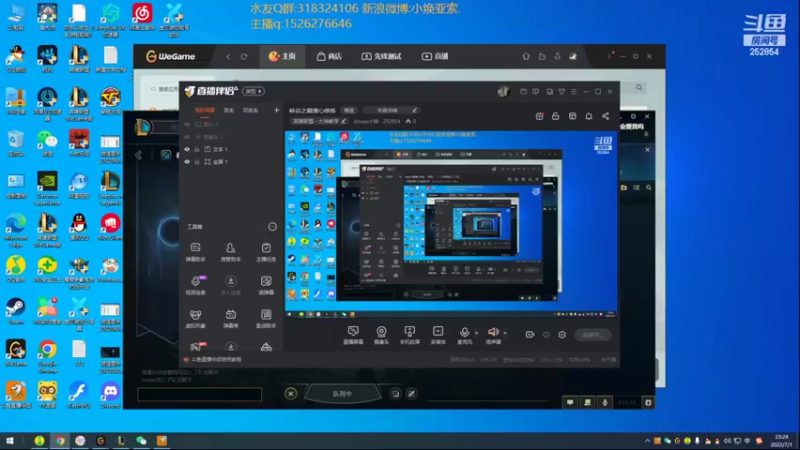The width and height of the screenshot is (800, 450).
Task: Add 多媒体 multimedia source
Action: (438, 335)
